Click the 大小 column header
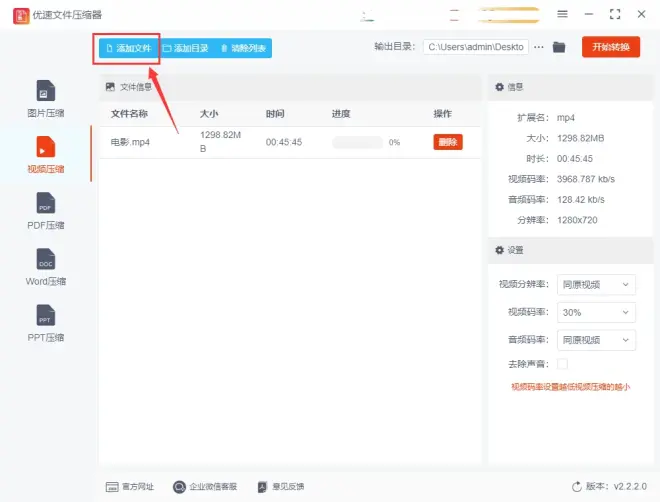660x502 pixels. (209, 114)
